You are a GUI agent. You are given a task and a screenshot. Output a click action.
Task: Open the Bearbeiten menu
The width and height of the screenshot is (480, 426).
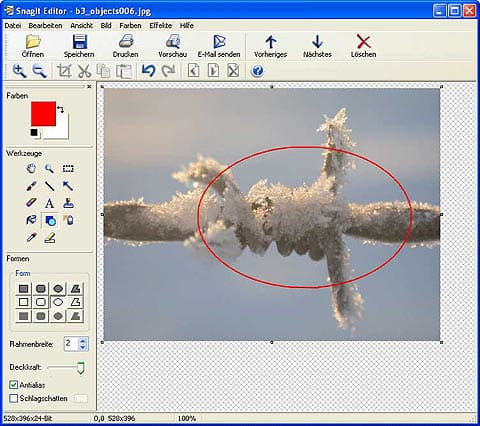point(45,26)
